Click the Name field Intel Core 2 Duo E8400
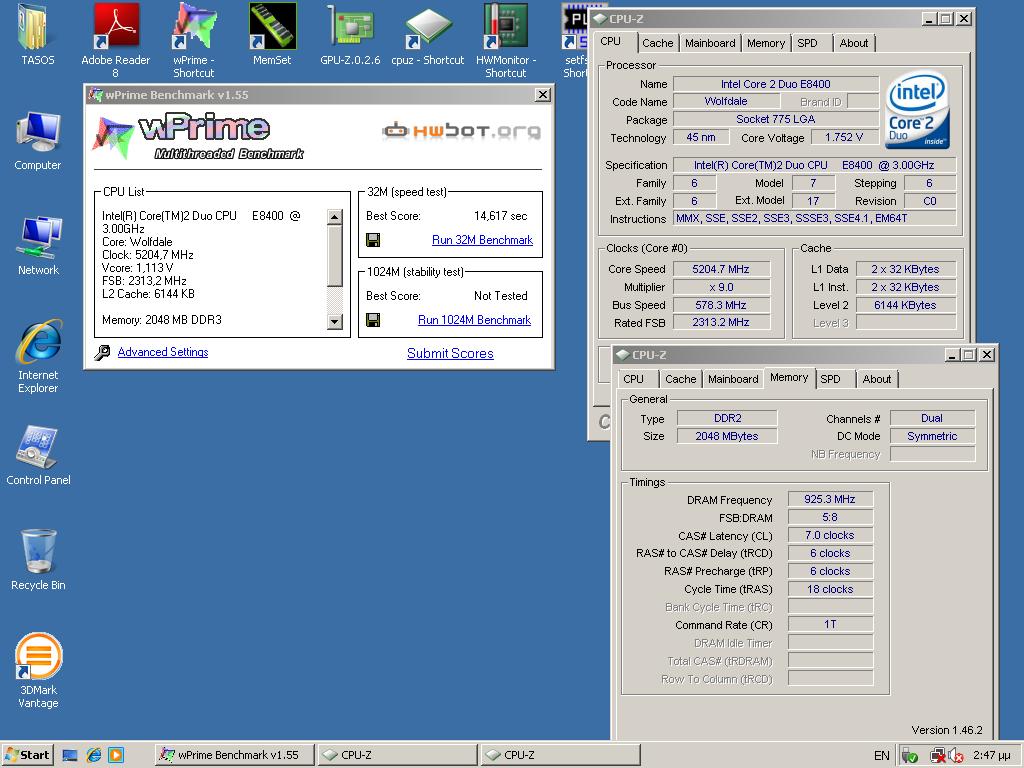The height and width of the screenshot is (768, 1024). coord(775,84)
